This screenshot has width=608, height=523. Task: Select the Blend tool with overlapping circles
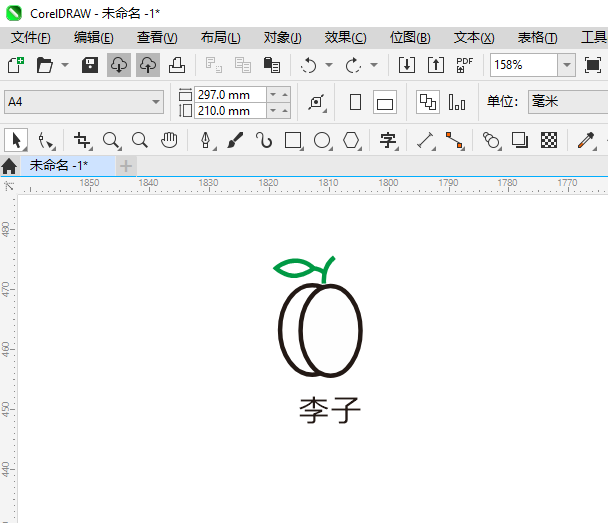(491, 140)
